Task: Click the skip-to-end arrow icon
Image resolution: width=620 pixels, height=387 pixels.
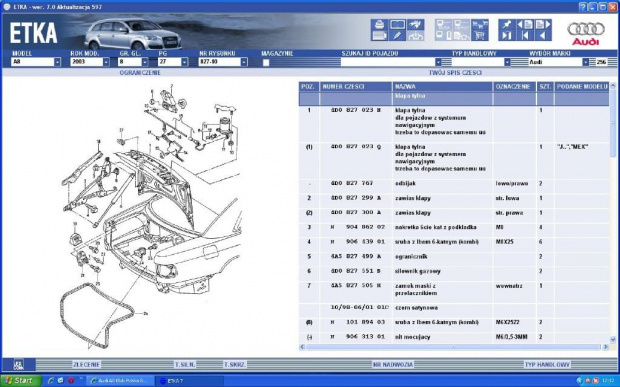Action: click(x=507, y=36)
